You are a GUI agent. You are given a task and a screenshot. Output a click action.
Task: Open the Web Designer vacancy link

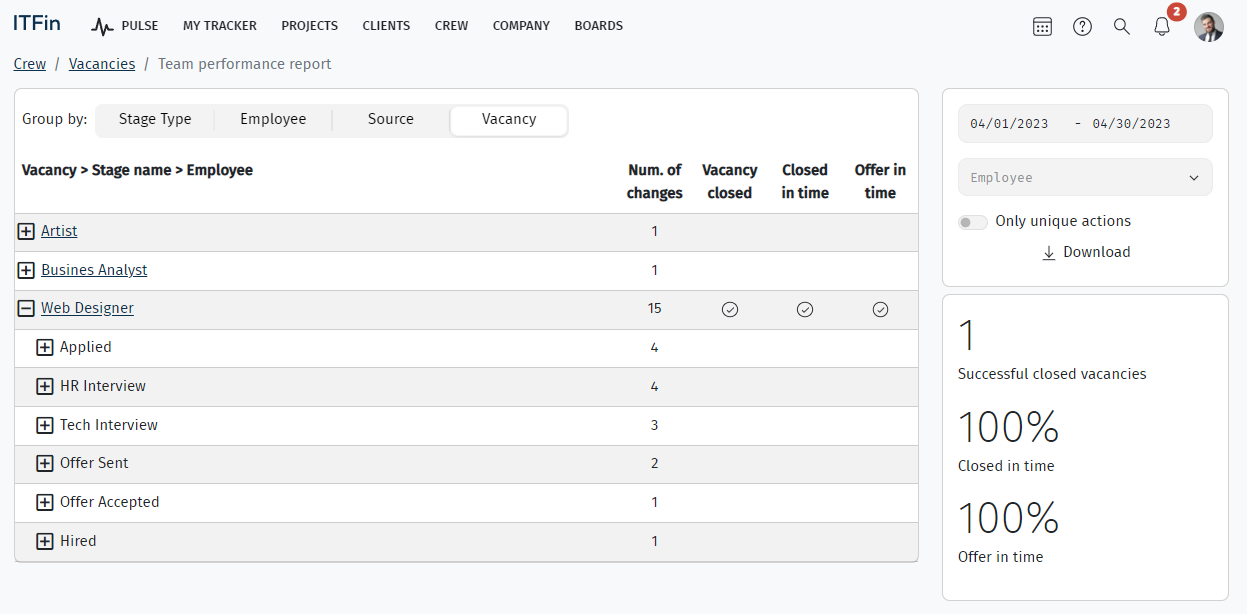coord(87,308)
